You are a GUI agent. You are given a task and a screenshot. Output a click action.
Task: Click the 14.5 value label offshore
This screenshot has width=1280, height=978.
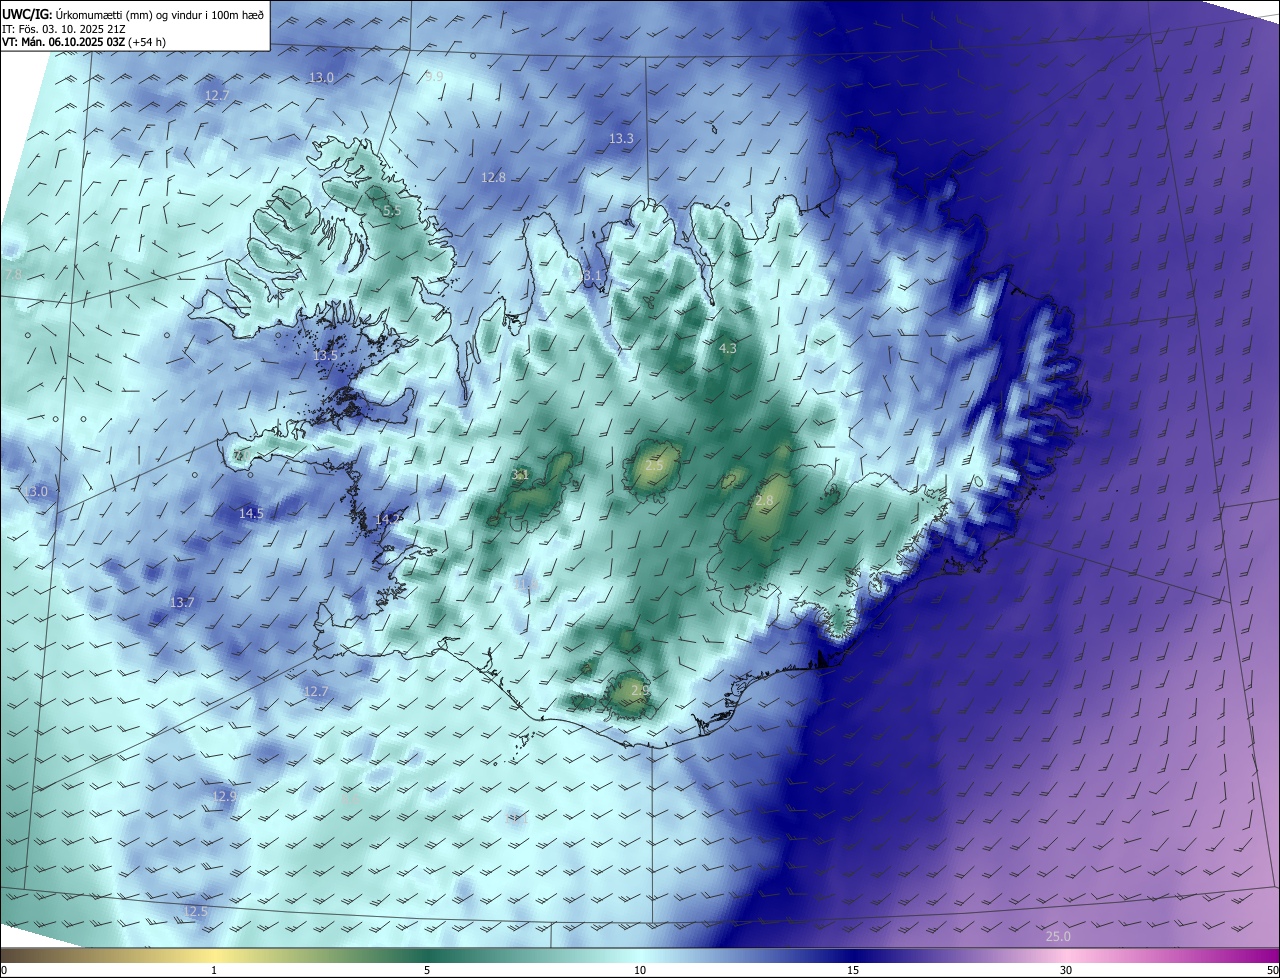tap(251, 513)
